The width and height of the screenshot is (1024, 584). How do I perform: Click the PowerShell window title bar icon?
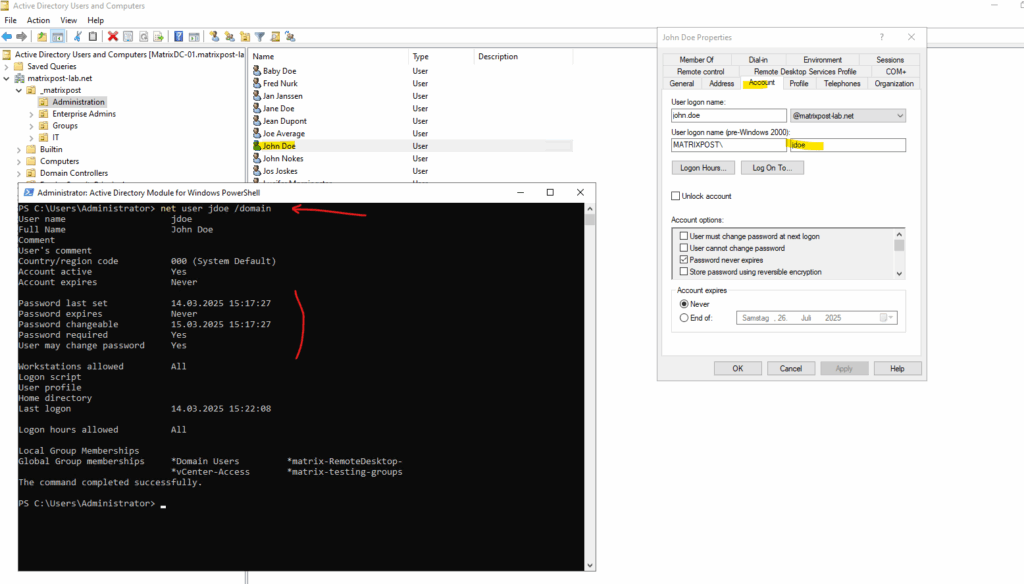coord(28,193)
